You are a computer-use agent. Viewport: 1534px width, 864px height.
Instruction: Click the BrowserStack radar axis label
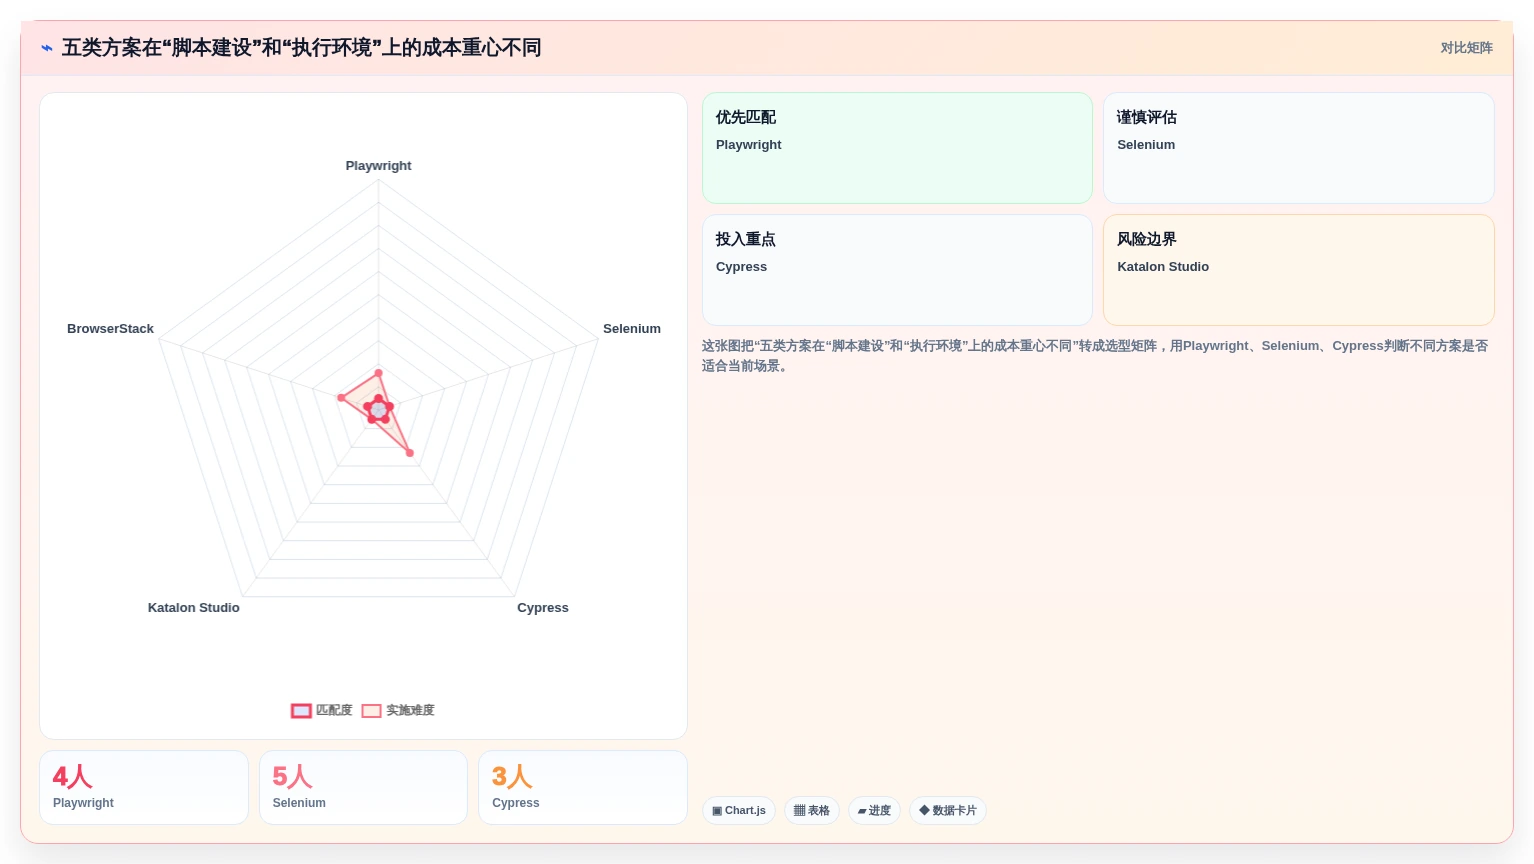click(110, 329)
